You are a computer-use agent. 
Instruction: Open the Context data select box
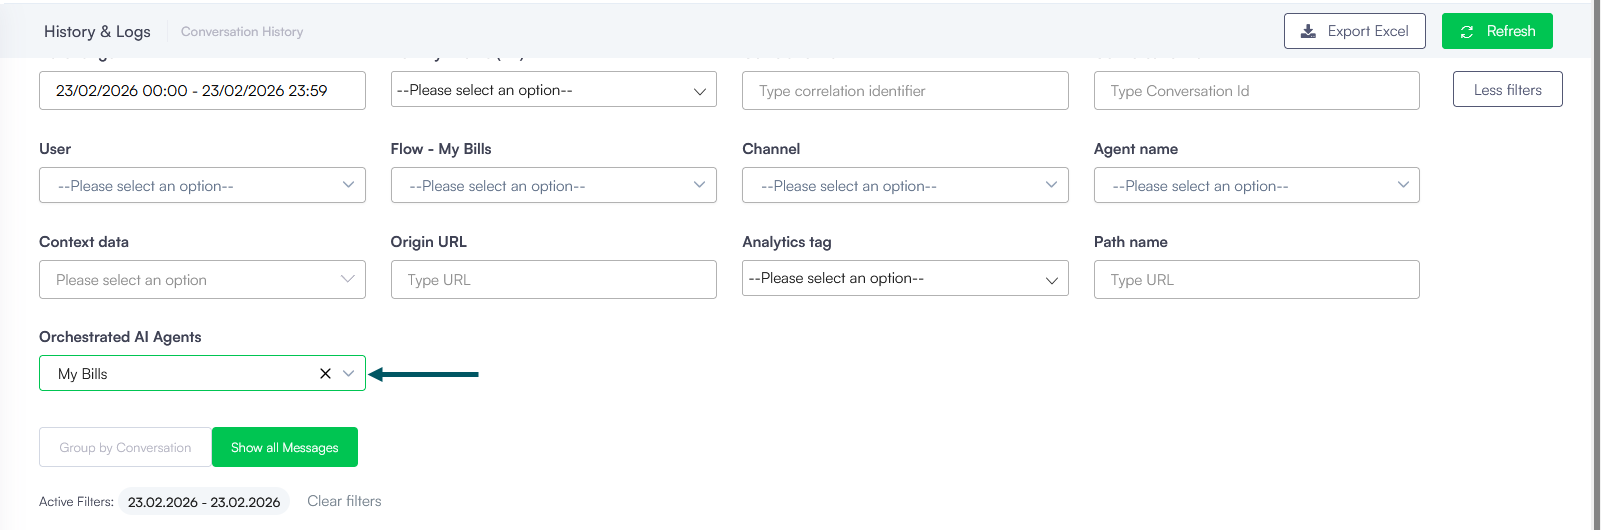tap(202, 280)
